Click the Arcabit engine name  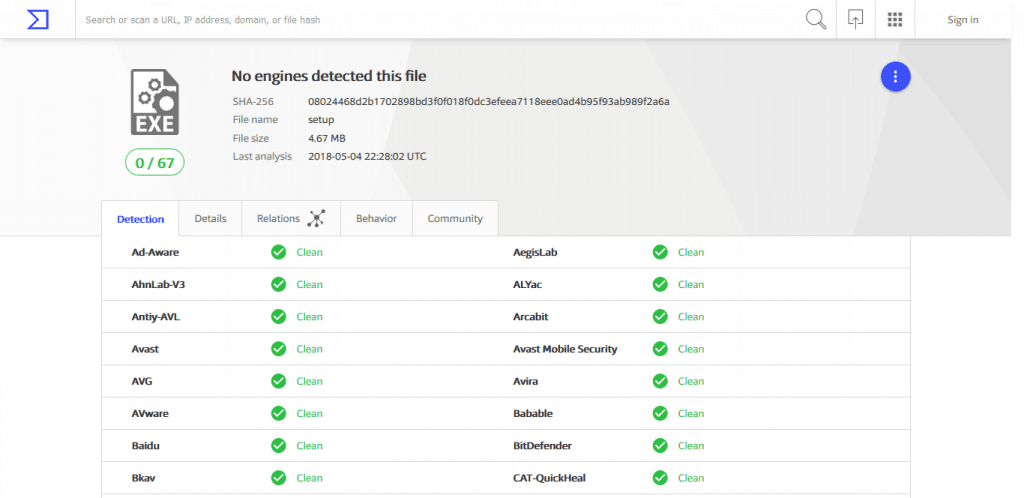530,317
